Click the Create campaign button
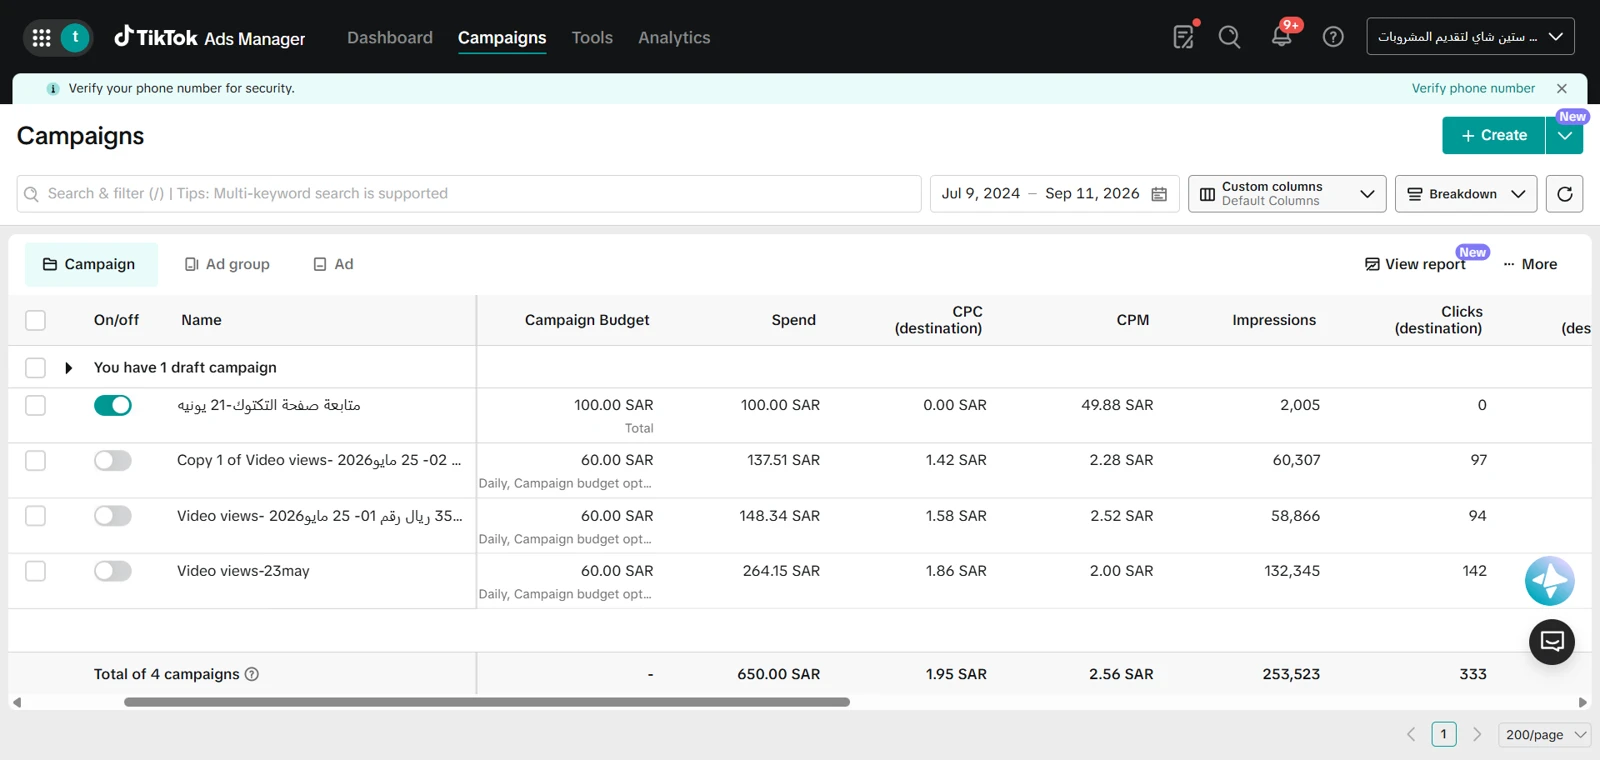 coord(1494,135)
